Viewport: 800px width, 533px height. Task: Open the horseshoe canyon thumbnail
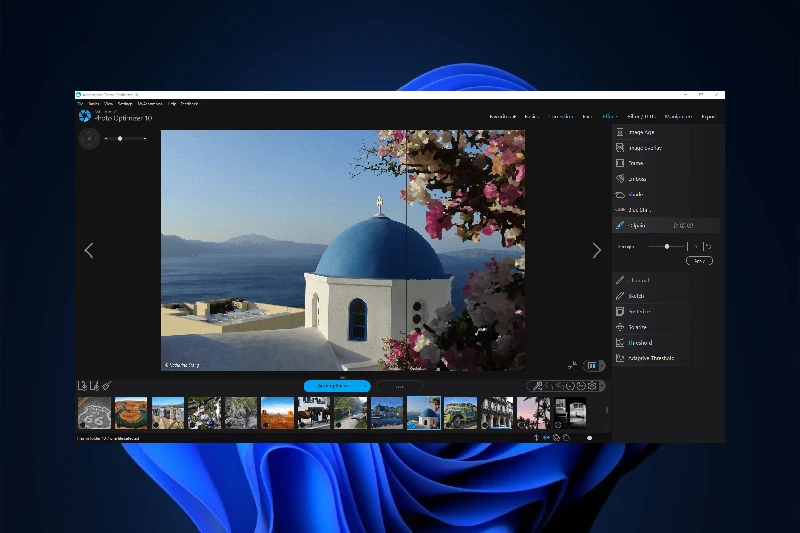(131, 413)
